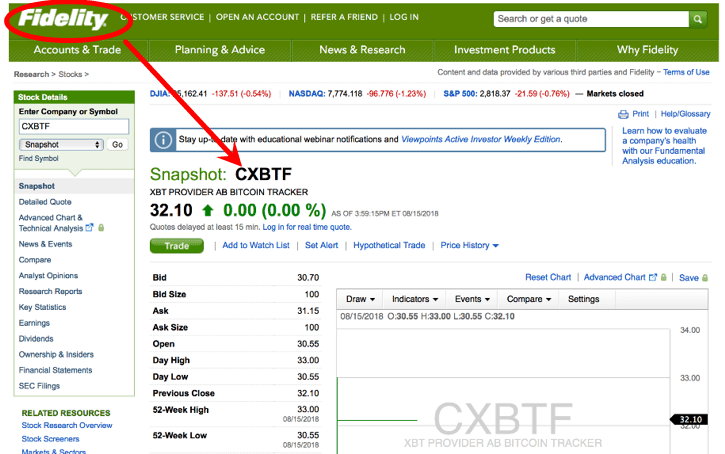This screenshot has width=725, height=454.
Task: Expand the Price History dropdown
Action: (x=469, y=245)
